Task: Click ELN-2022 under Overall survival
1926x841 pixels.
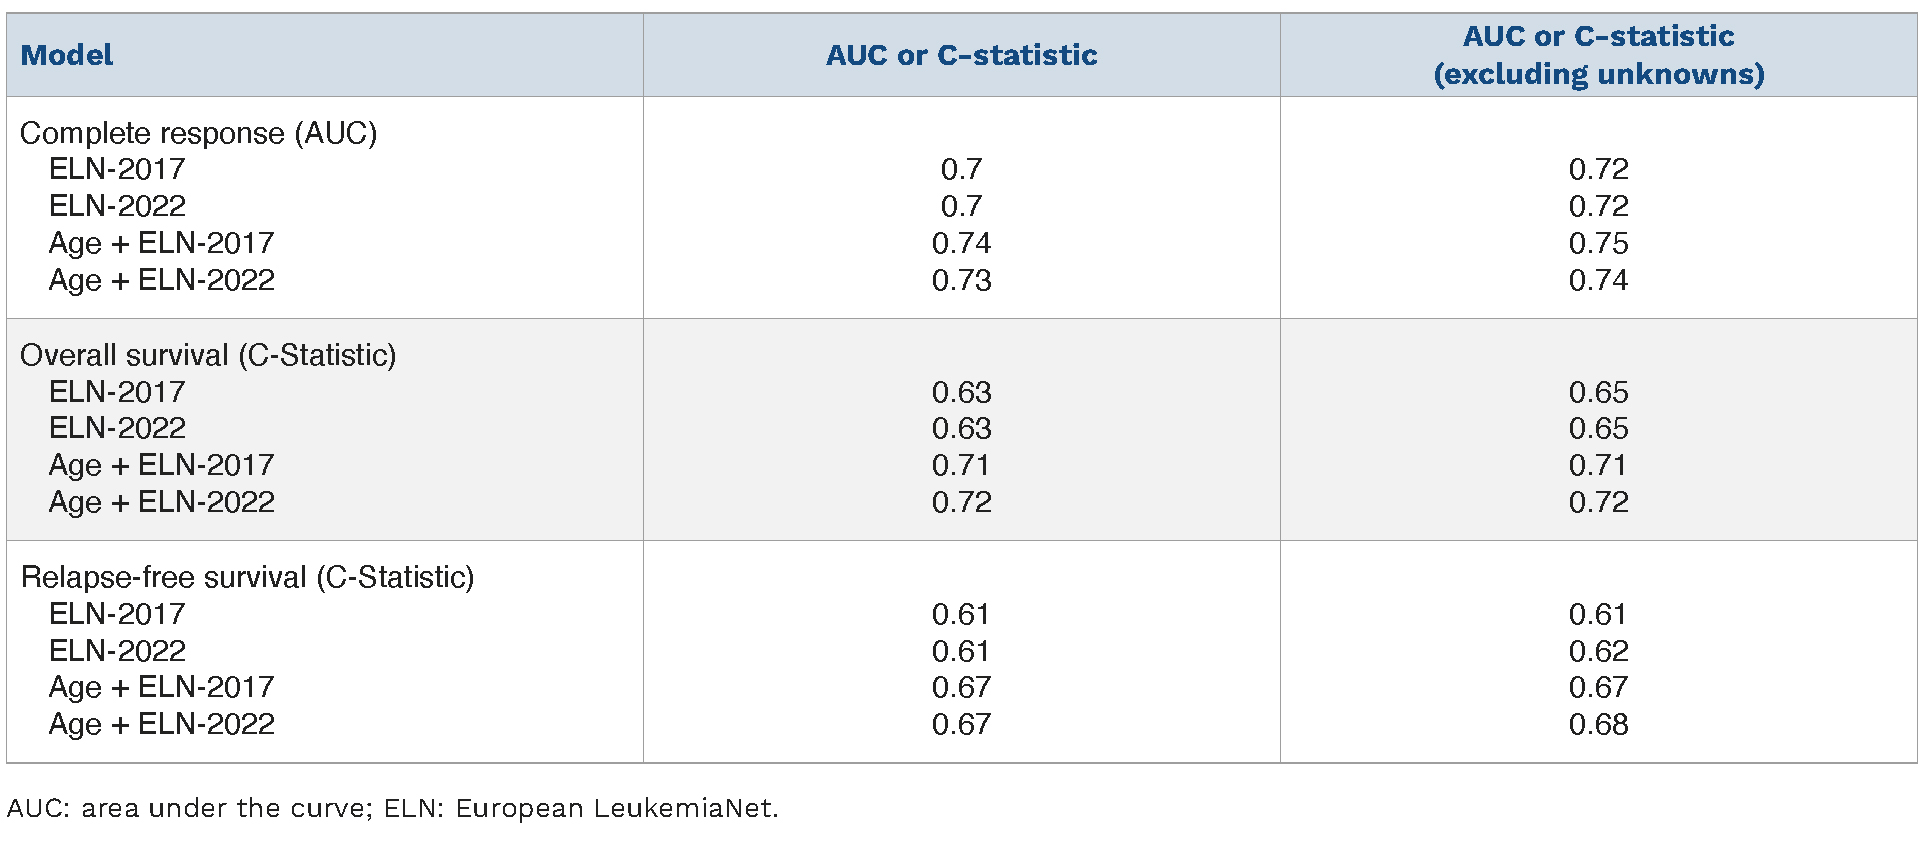Action: click(117, 428)
